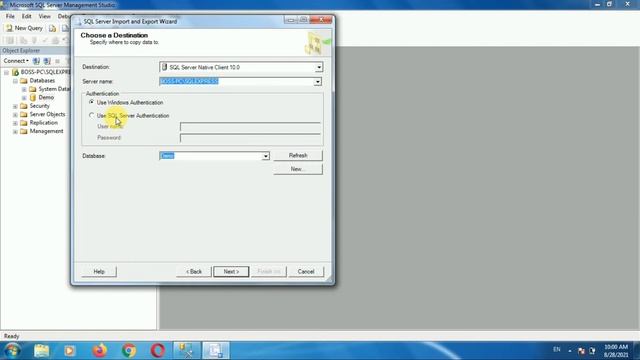Close the Import and Export Wizard window
The width and height of the screenshot is (640, 360).
[x=321, y=20]
